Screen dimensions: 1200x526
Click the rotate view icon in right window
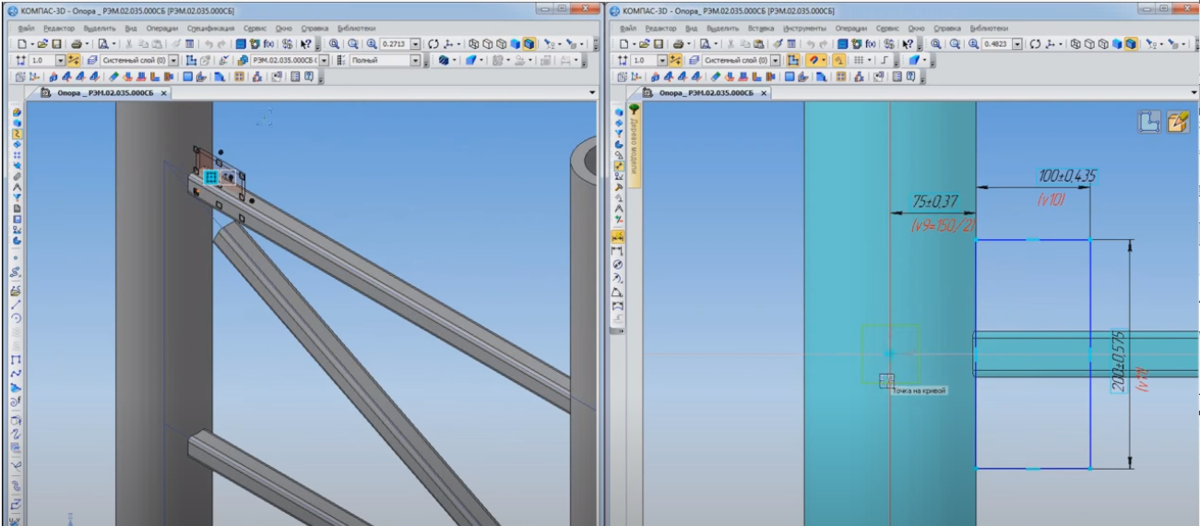pos(1035,44)
